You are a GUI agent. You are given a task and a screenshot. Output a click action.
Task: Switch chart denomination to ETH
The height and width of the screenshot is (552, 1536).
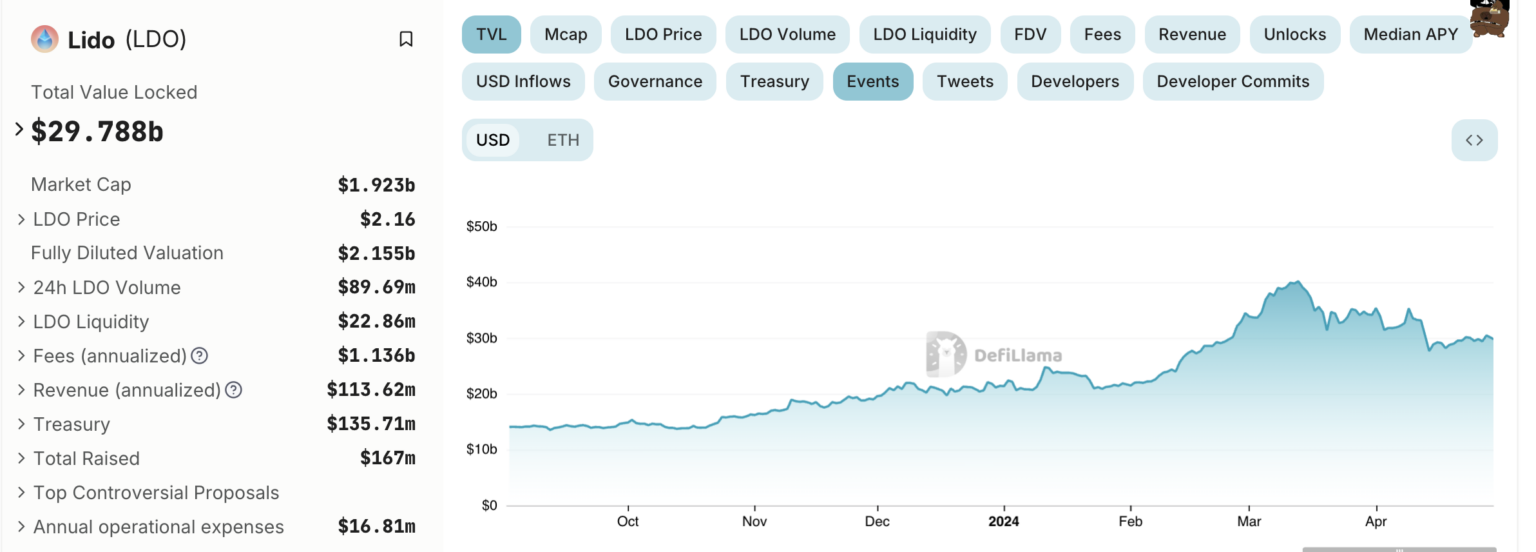[563, 140]
